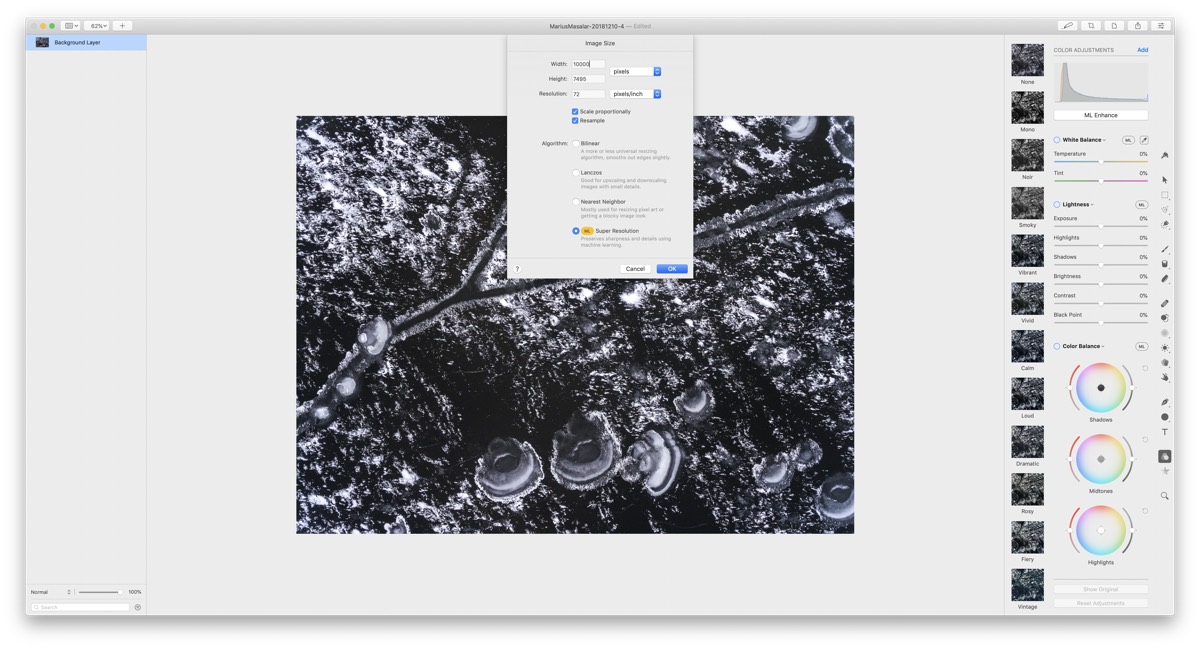Select the Color Fill bucket tool

pyautogui.click(x=1165, y=264)
